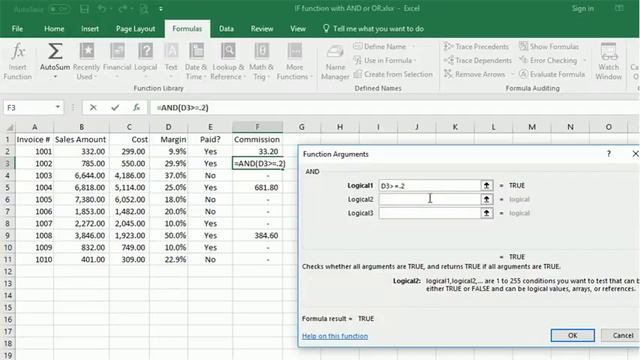Viewport: 640px width, 360px height.
Task: Click the Logical3 input field
Action: pyautogui.click(x=430, y=213)
